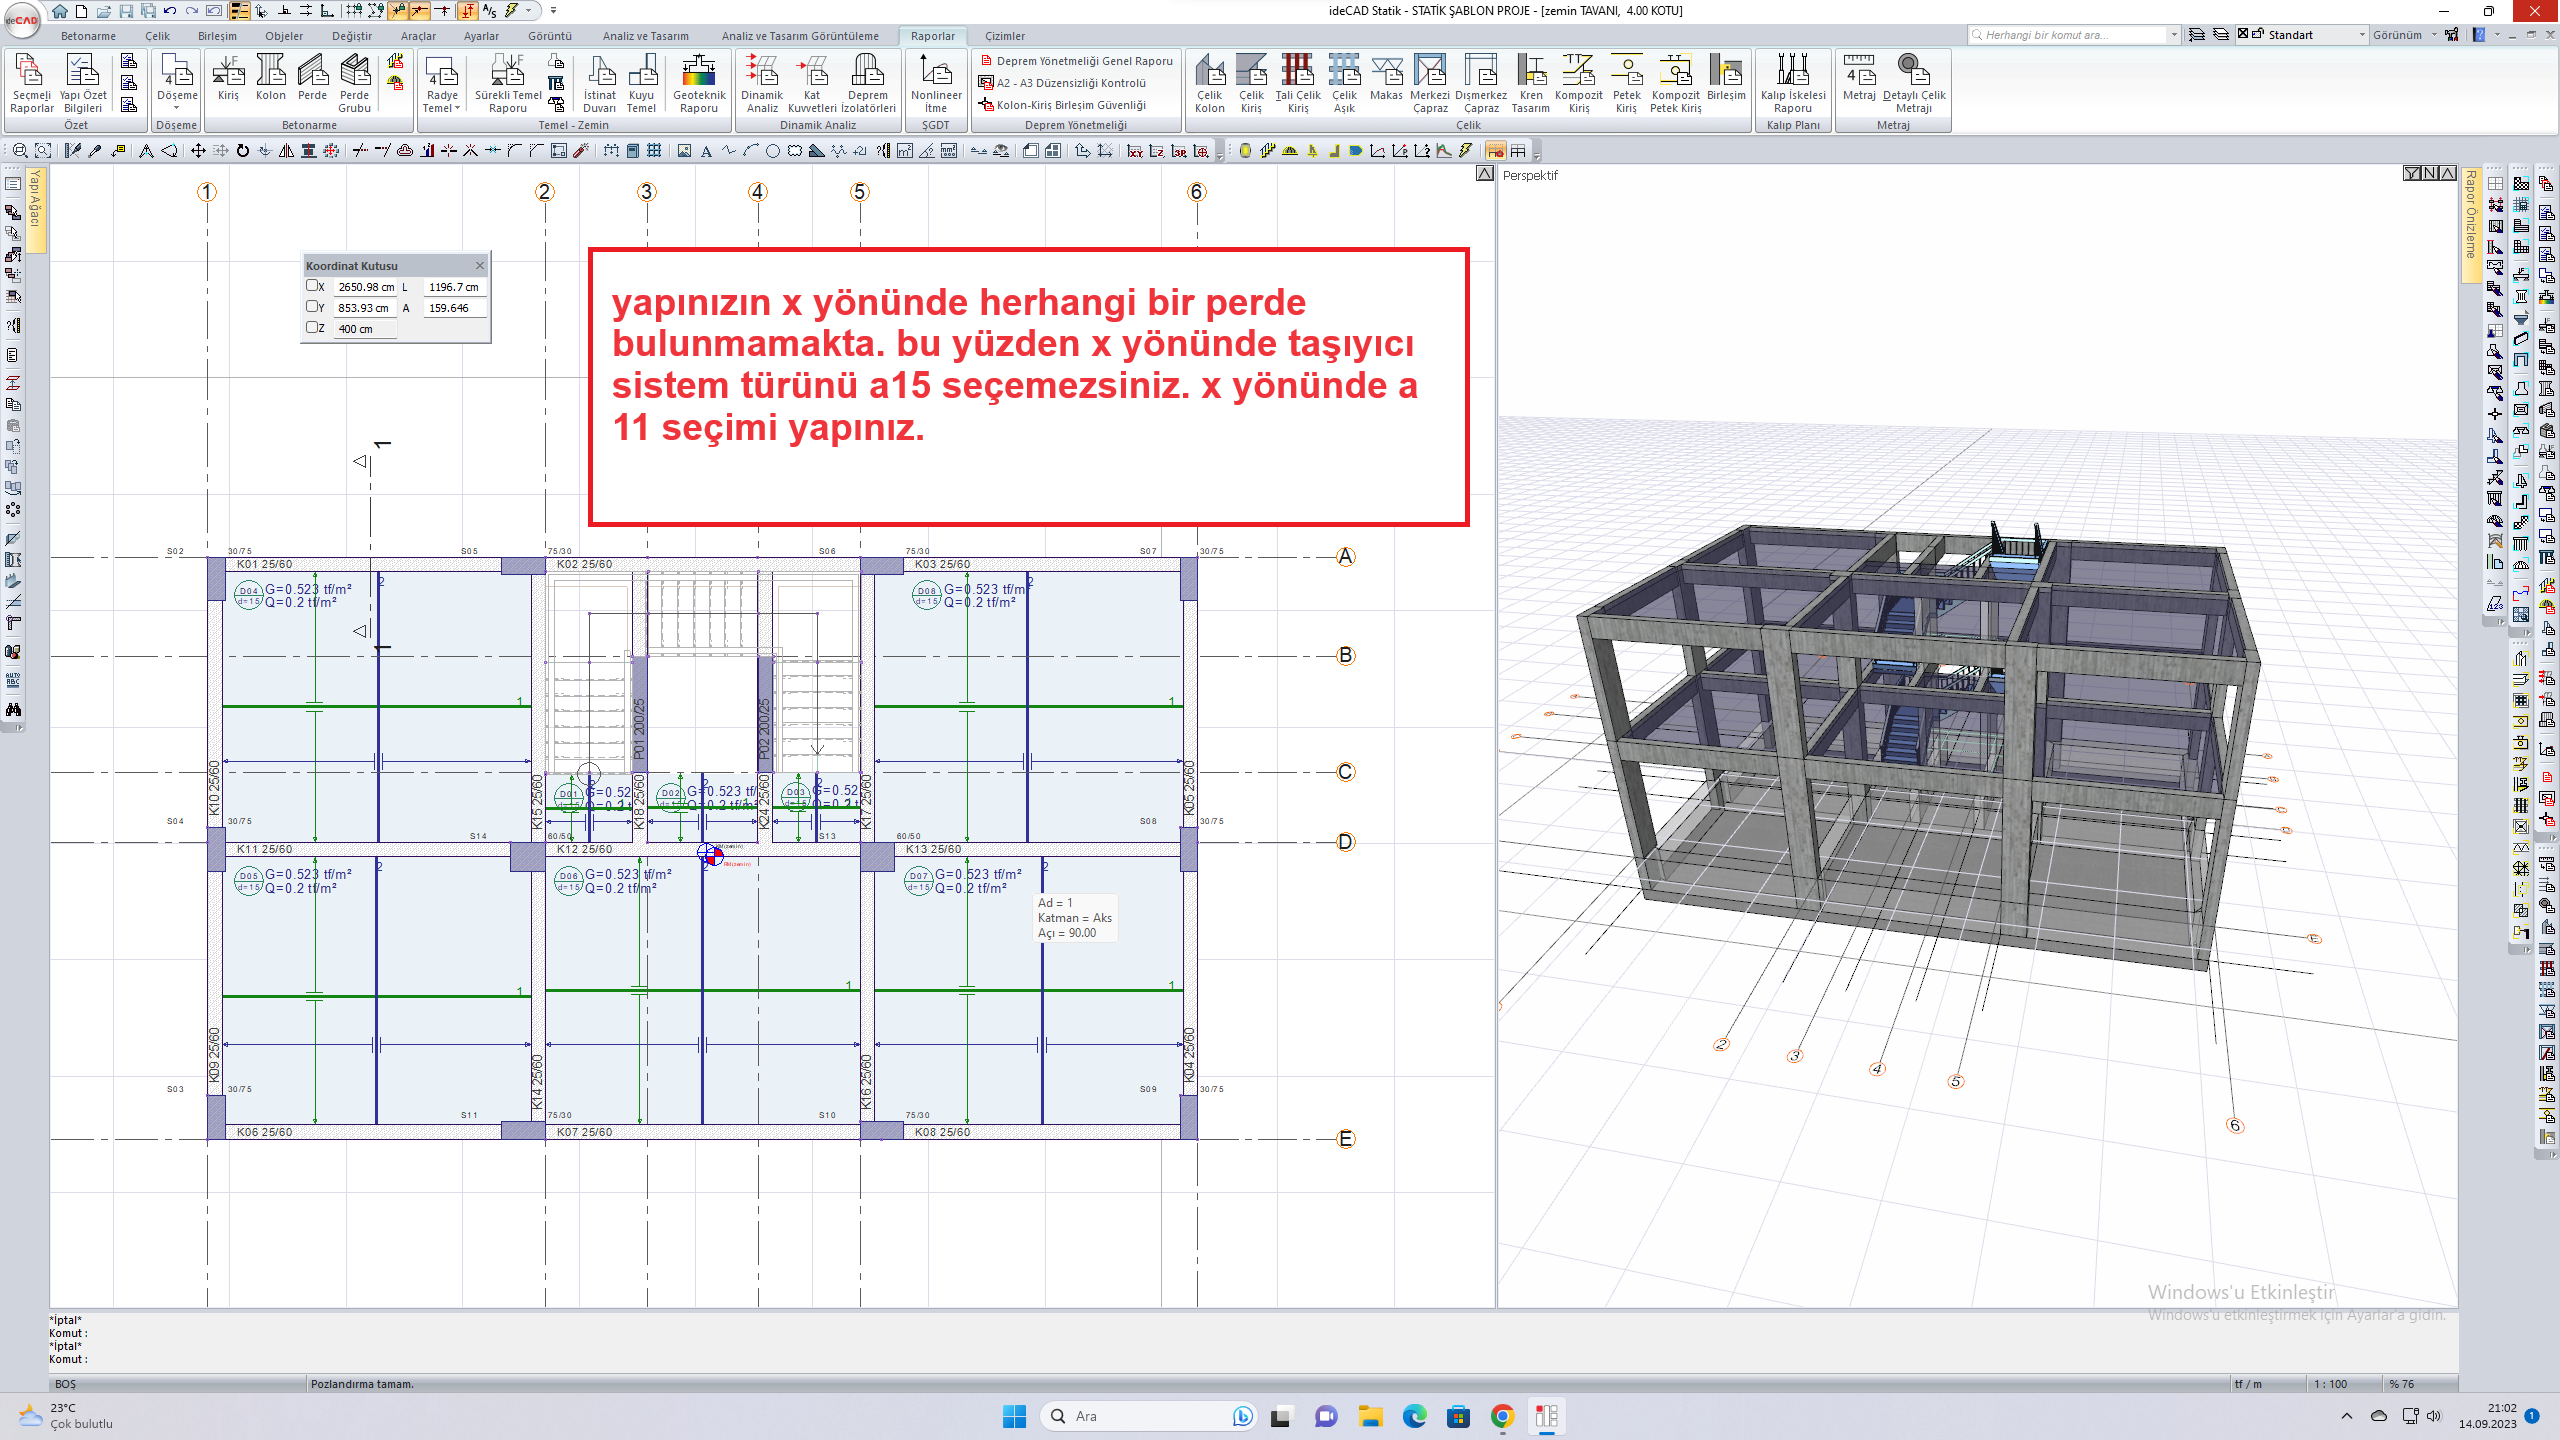
Task: Expand quick access toolbar customize arrow
Action: point(553,10)
